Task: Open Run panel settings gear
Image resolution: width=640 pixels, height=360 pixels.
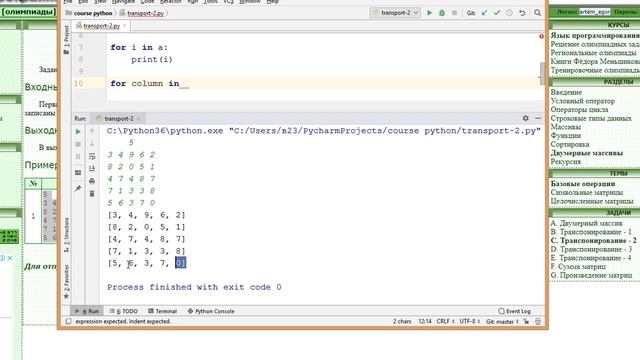Action: [526, 118]
